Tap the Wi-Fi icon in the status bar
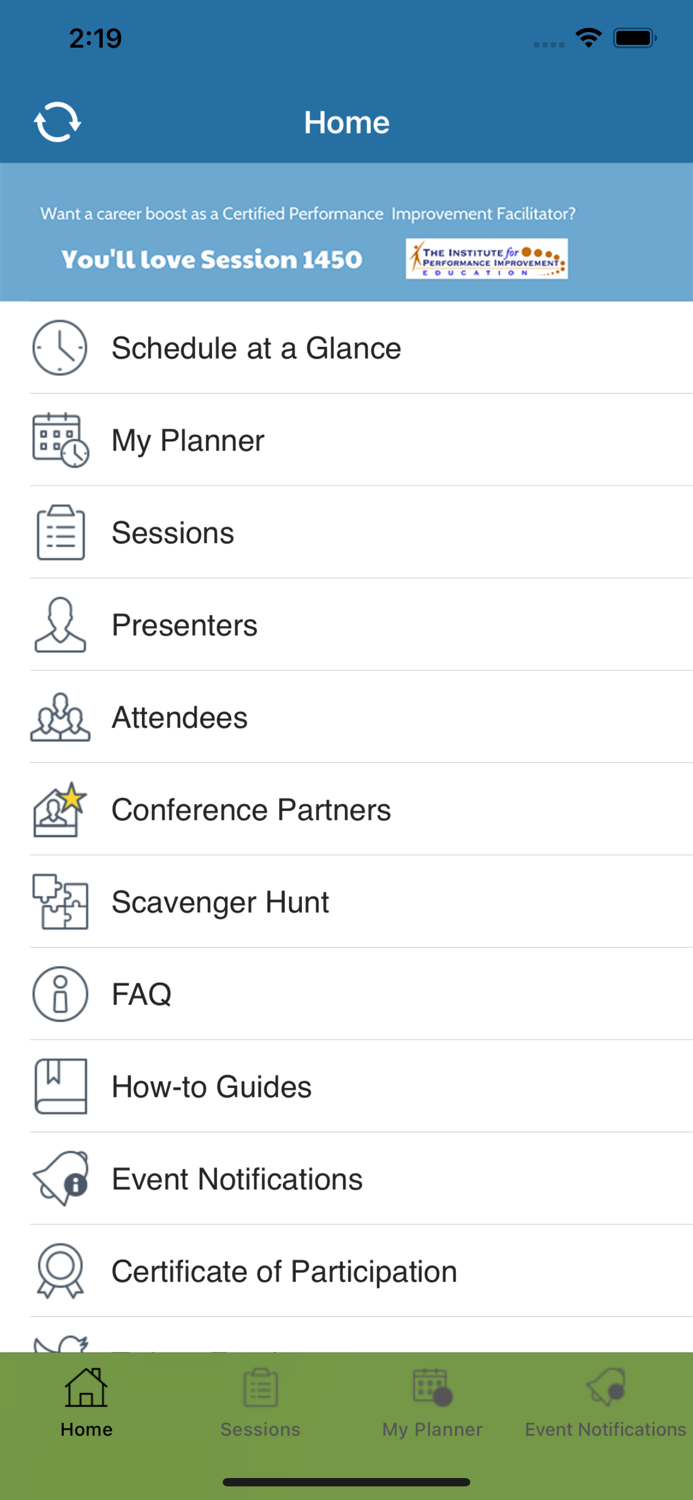This screenshot has height=1500, width=693. (x=588, y=38)
